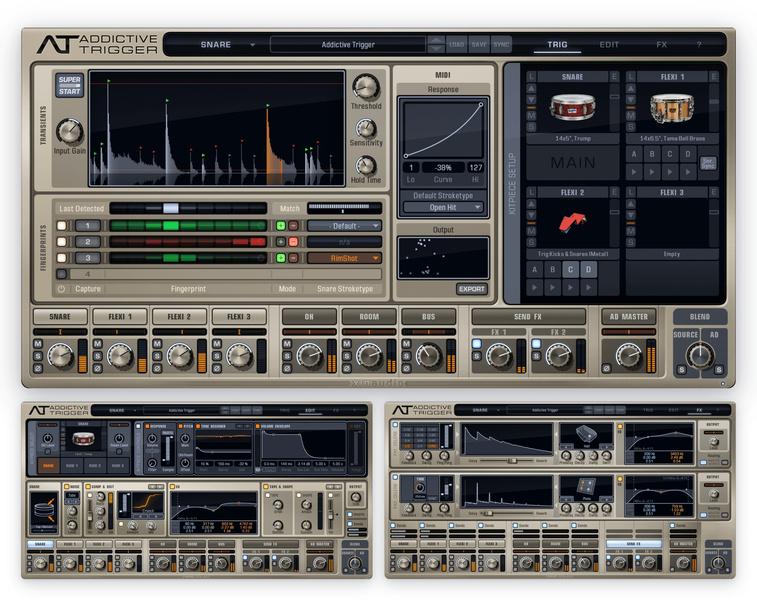Toggle the FX 1 send enable light
This screenshot has height=600, width=757.
[x=477, y=344]
